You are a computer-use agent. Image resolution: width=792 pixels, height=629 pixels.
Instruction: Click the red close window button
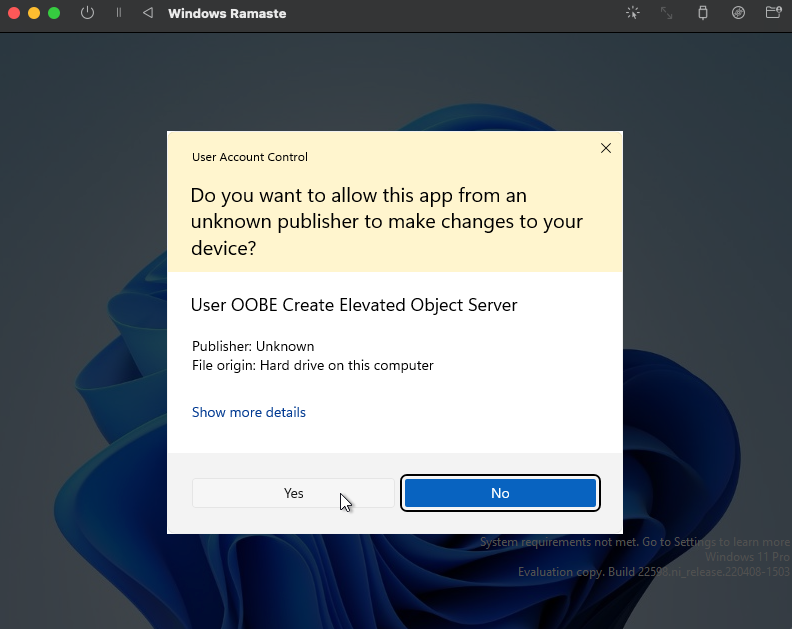[x=14, y=13]
